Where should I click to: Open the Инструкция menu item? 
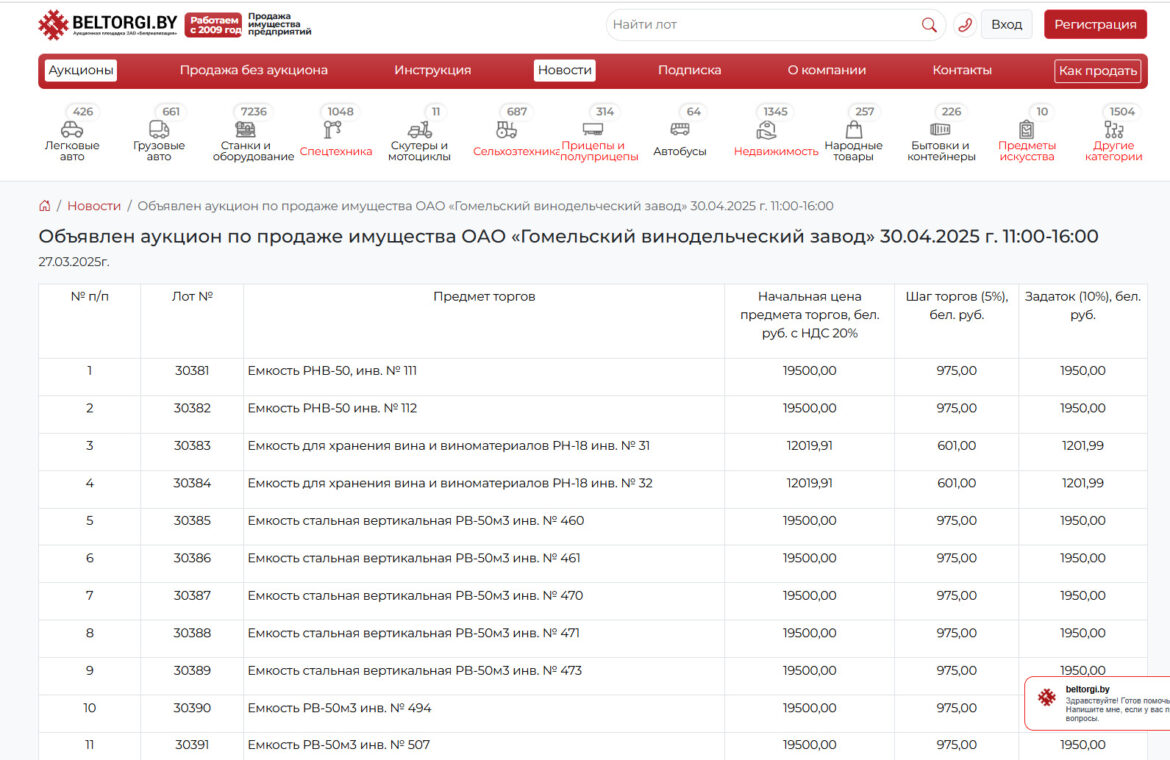pyautogui.click(x=433, y=70)
